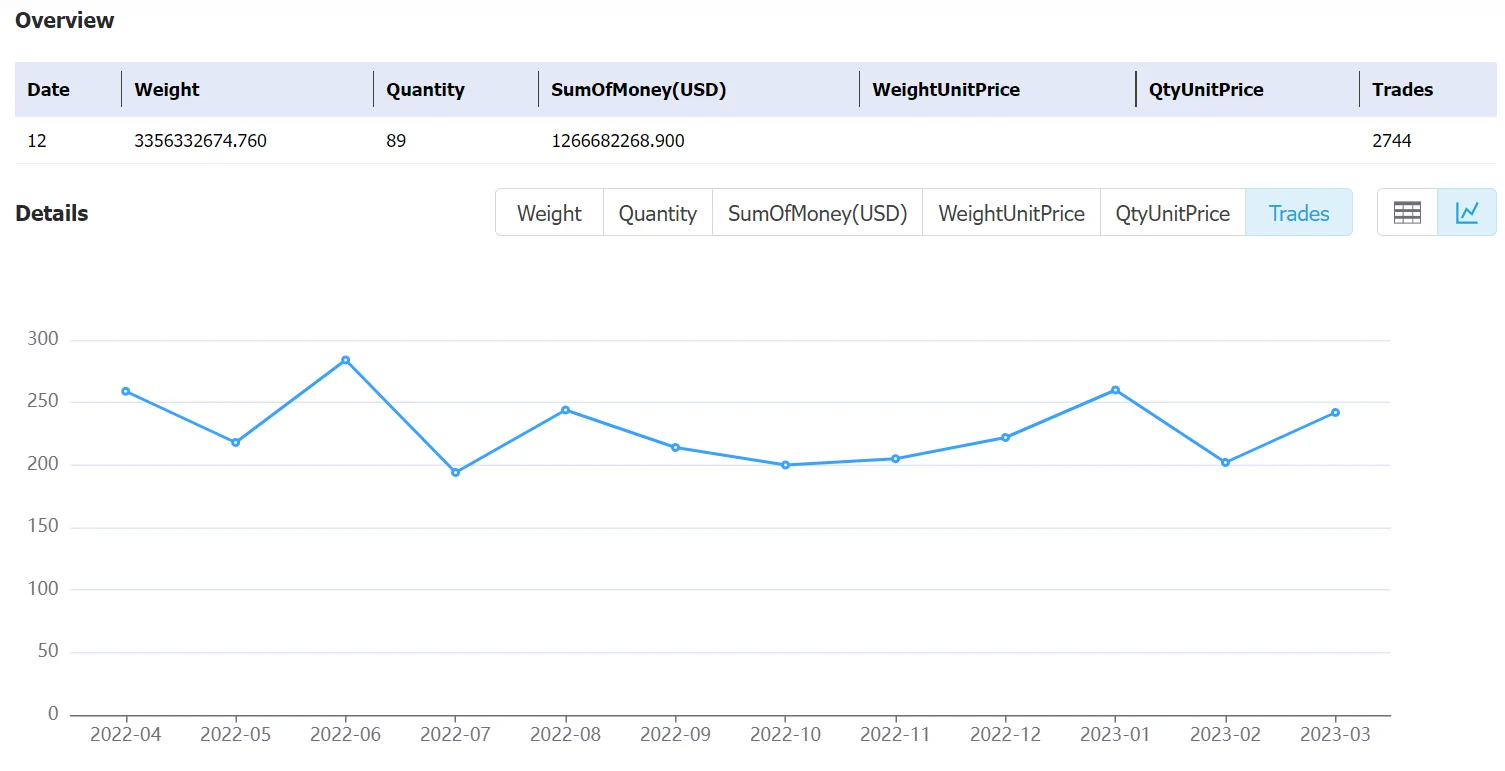Viewport: 1505px width, 771px height.
Task: Click the 2022-11 data point
Action: tap(896, 459)
